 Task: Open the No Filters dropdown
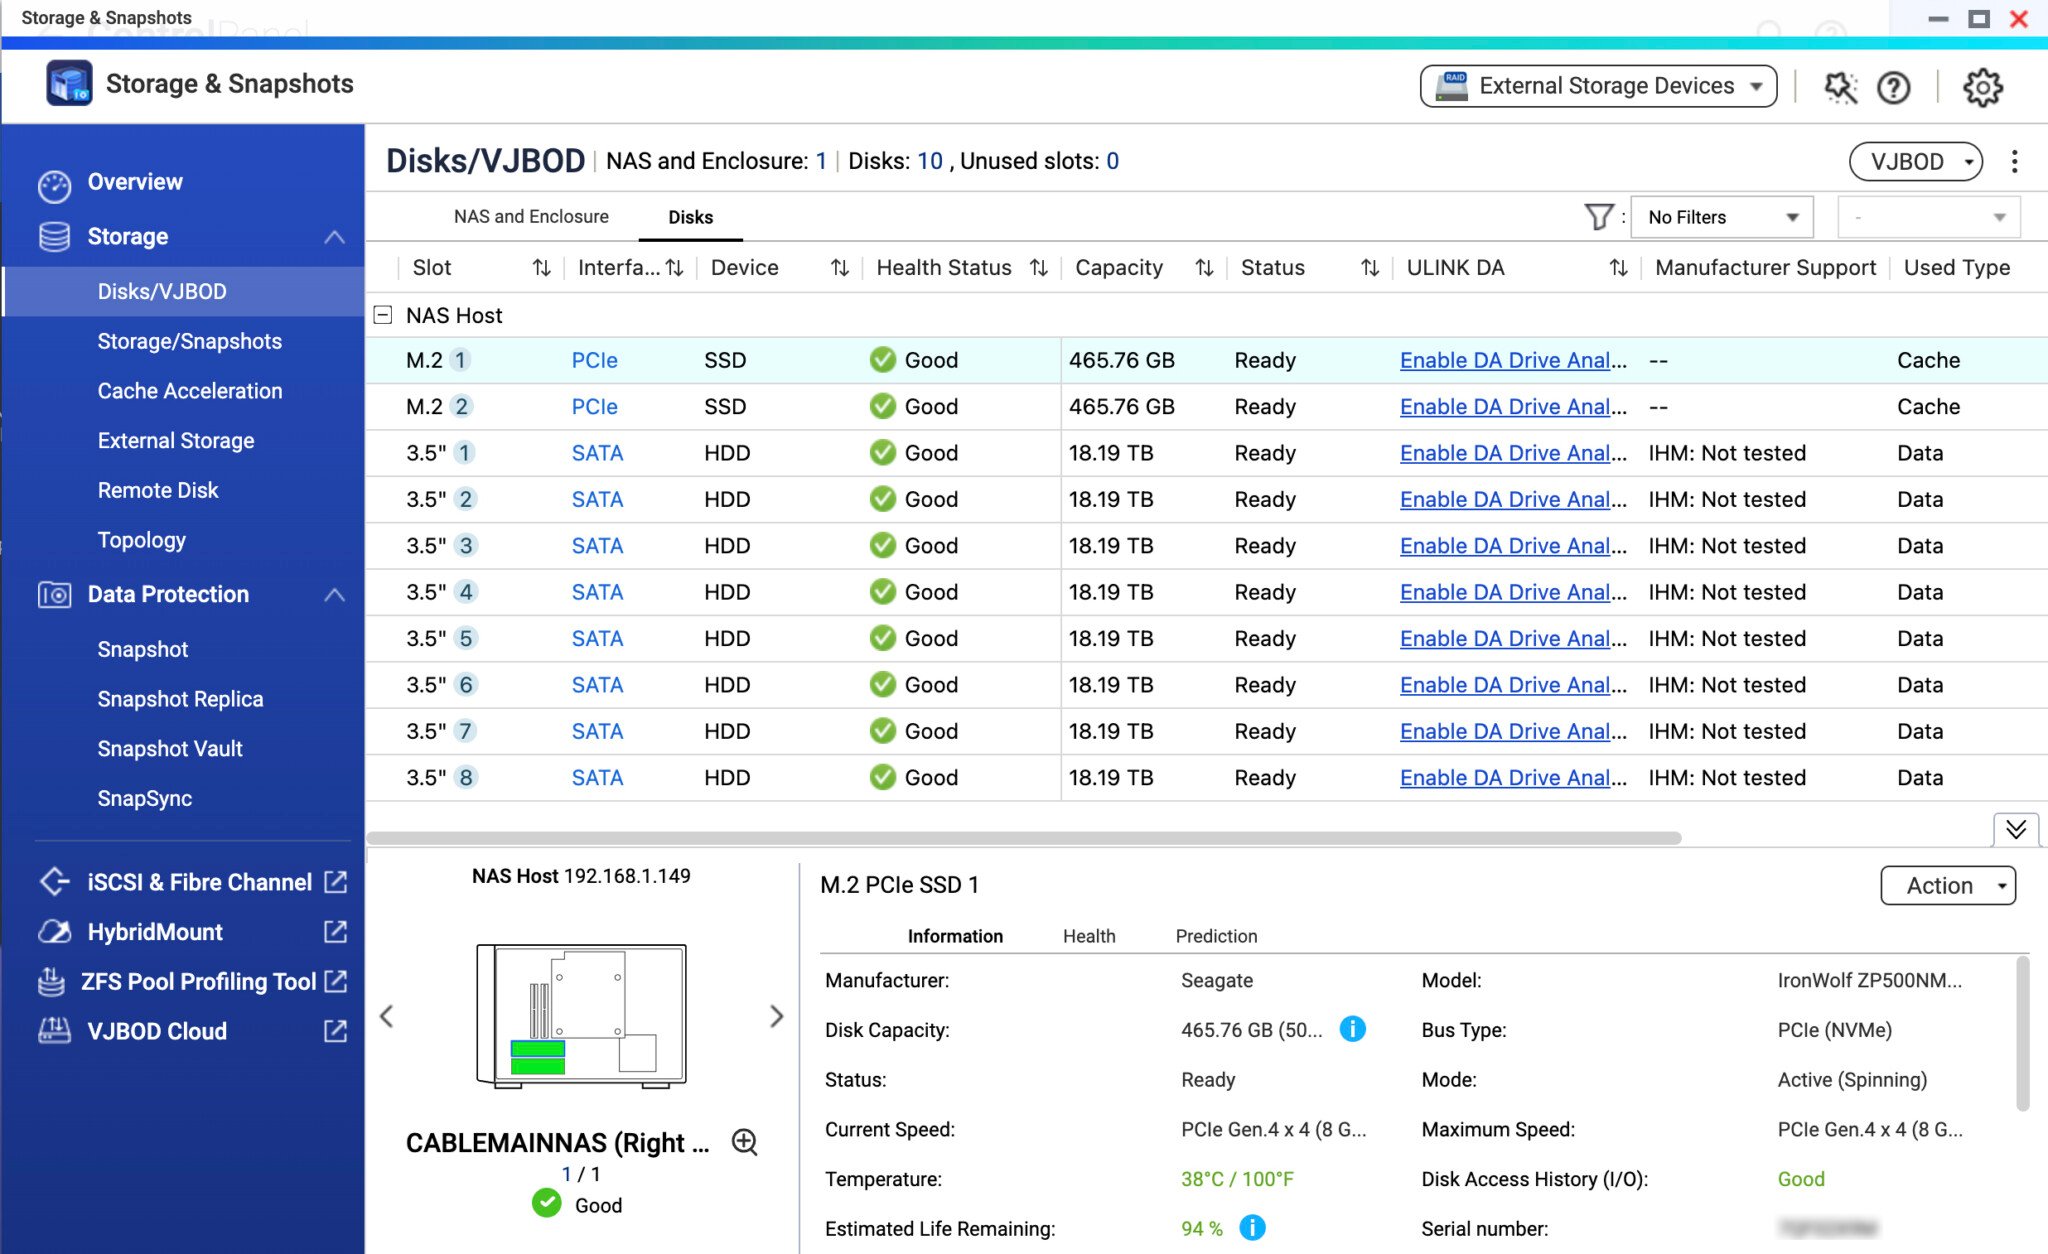tap(1719, 217)
